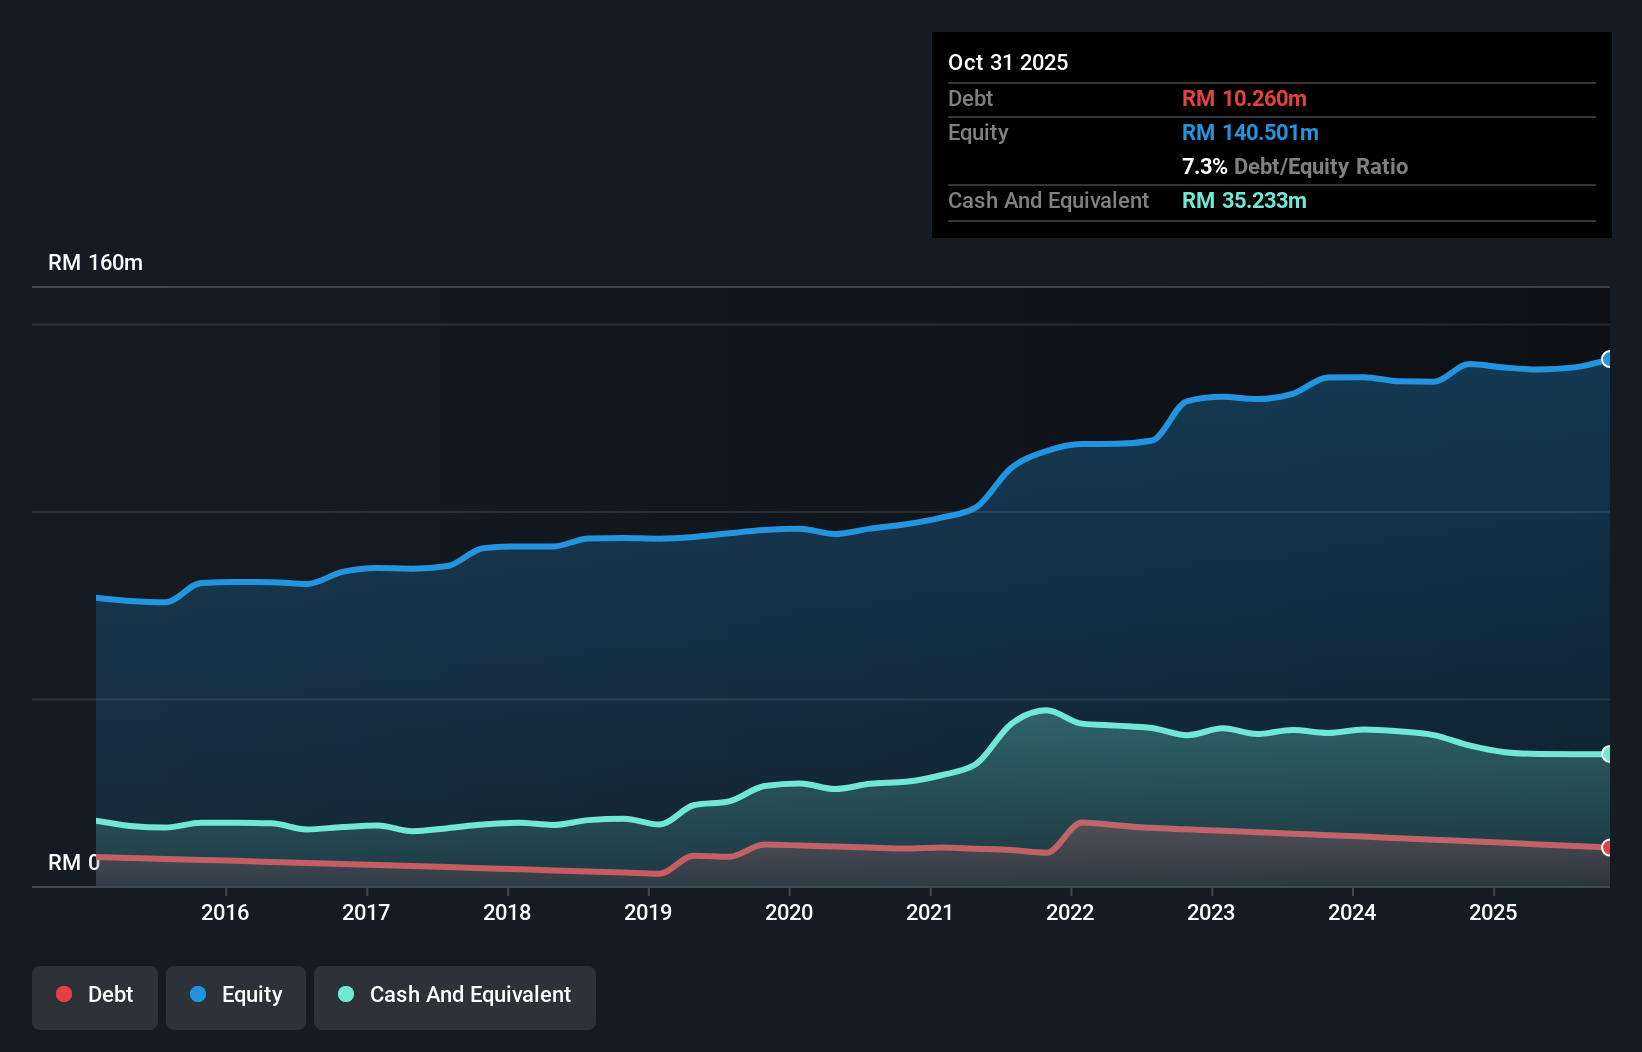
Task: Toggle the Cash And Equivalent legend button
Action: (x=455, y=997)
